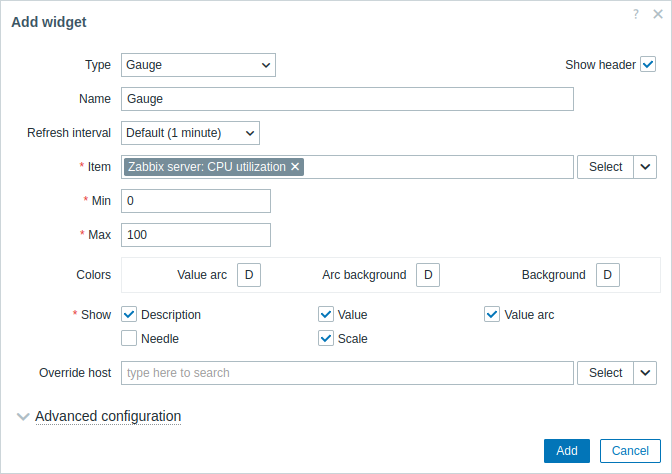Pick the Value arc color swatch

click(249, 275)
